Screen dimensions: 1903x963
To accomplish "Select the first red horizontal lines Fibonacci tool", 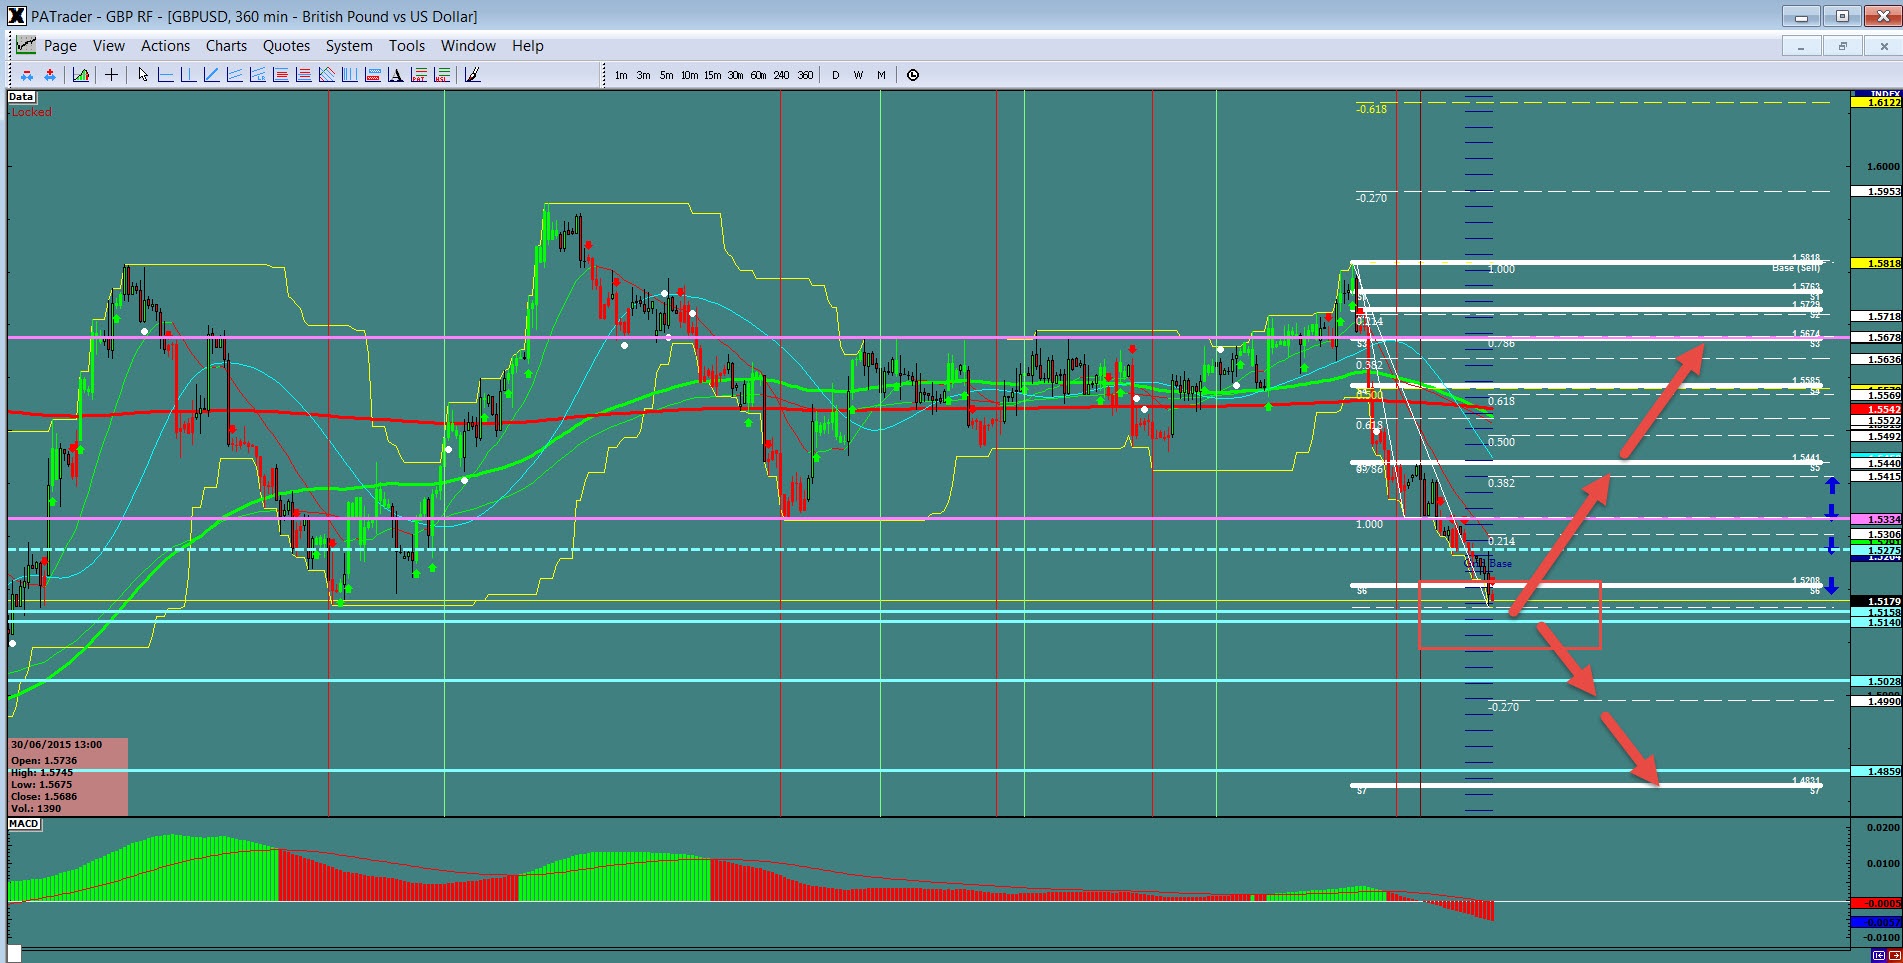I will click(x=280, y=75).
